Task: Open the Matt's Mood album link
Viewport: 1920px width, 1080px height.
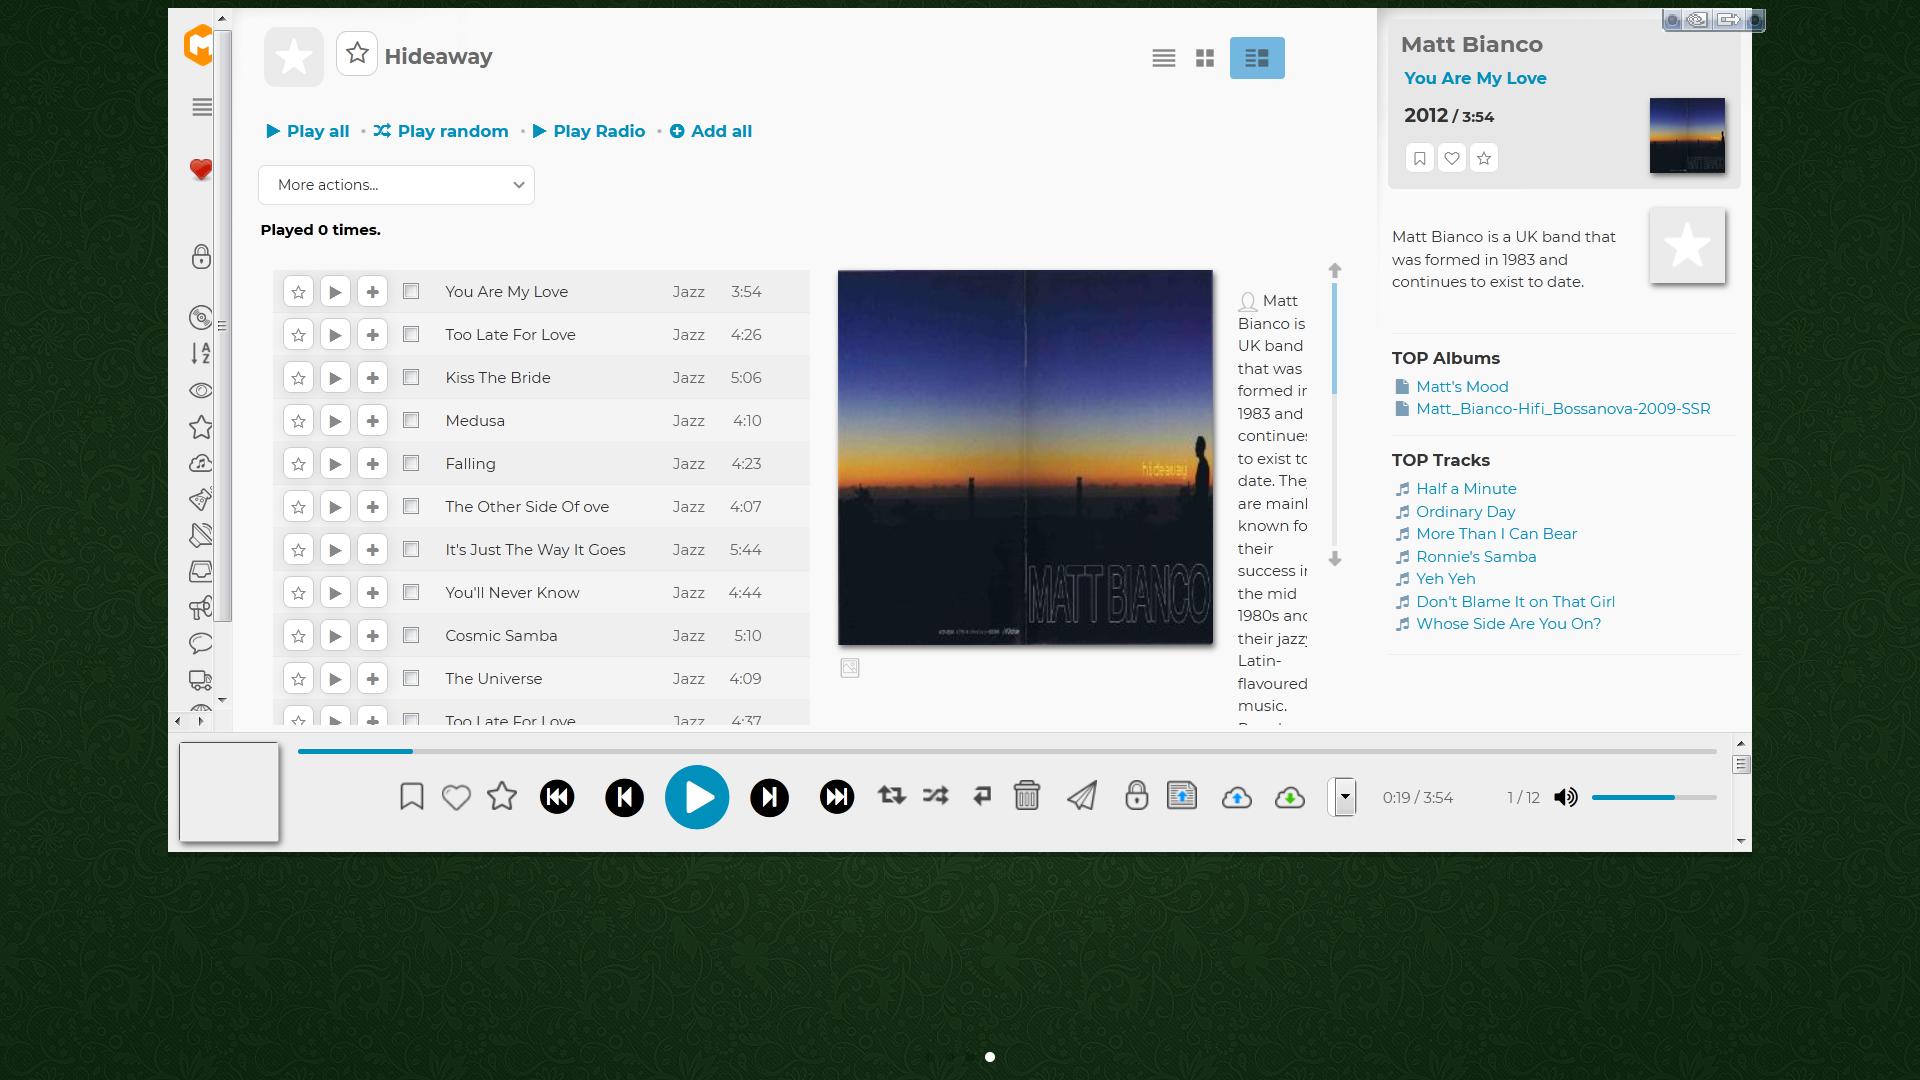Action: pyautogui.click(x=1462, y=386)
